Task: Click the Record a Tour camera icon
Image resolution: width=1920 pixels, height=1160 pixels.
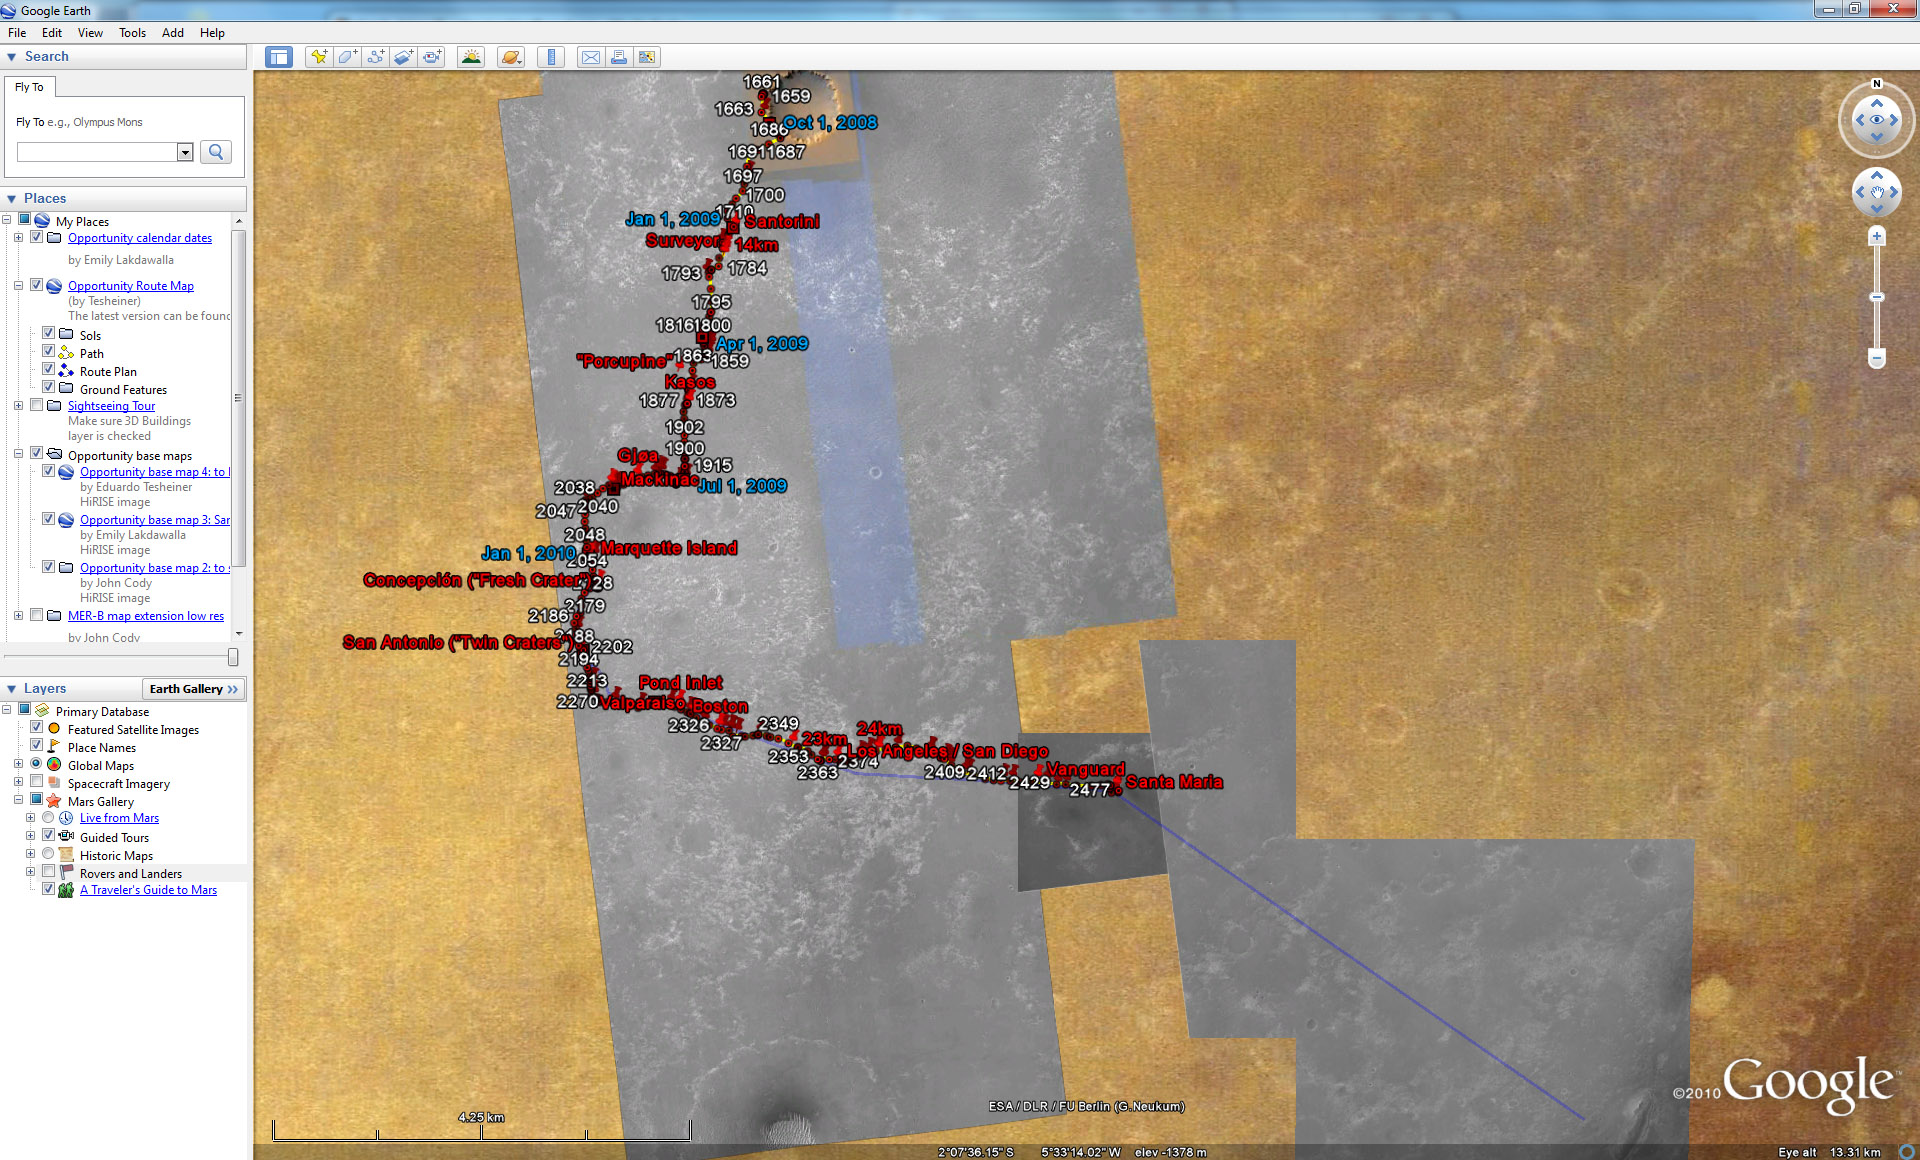Action: pyautogui.click(x=432, y=57)
